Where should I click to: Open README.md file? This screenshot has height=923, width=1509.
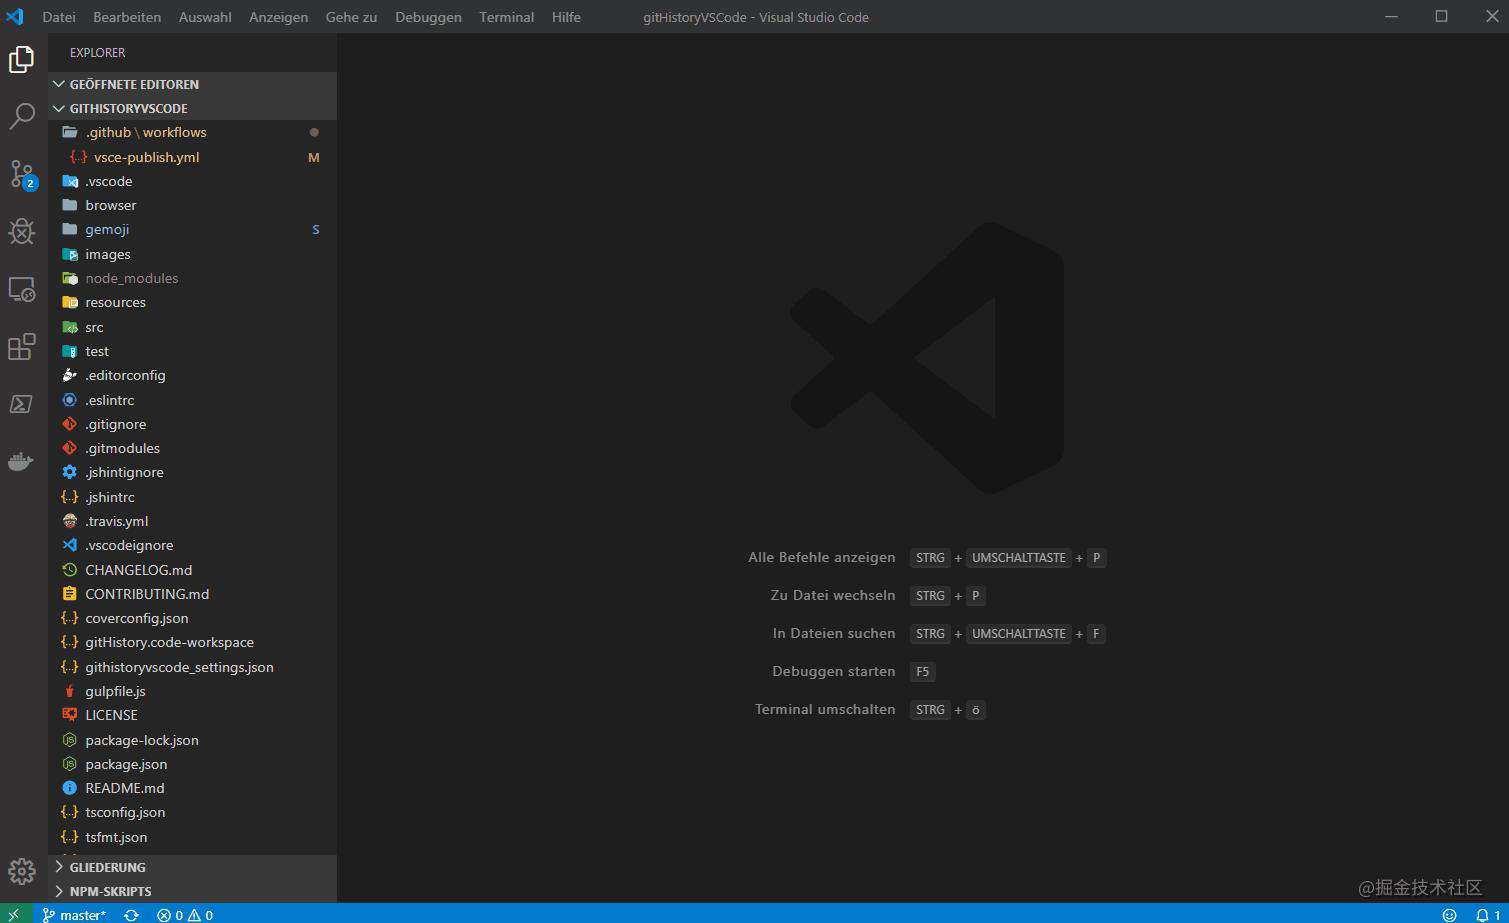(192, 788)
